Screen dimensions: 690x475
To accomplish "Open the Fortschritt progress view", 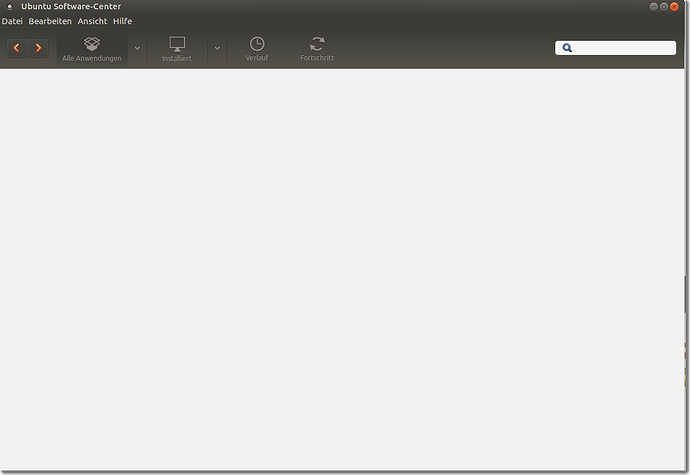I will (x=317, y=49).
